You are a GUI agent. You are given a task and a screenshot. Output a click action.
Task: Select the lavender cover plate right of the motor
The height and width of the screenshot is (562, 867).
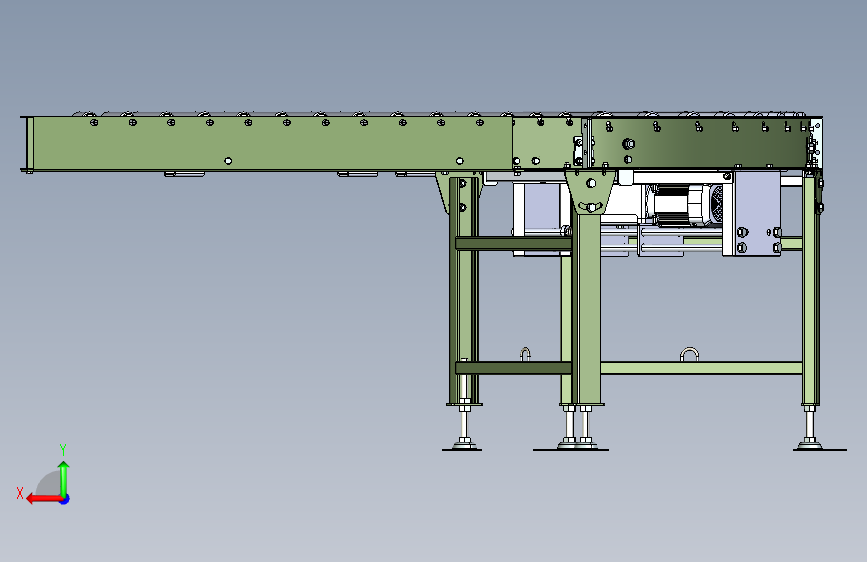click(x=756, y=213)
